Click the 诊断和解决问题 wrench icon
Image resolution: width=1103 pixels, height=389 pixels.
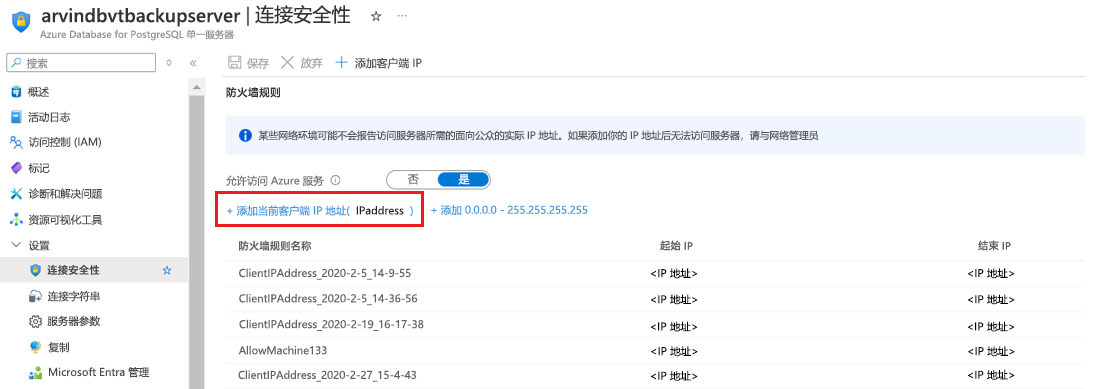point(16,193)
